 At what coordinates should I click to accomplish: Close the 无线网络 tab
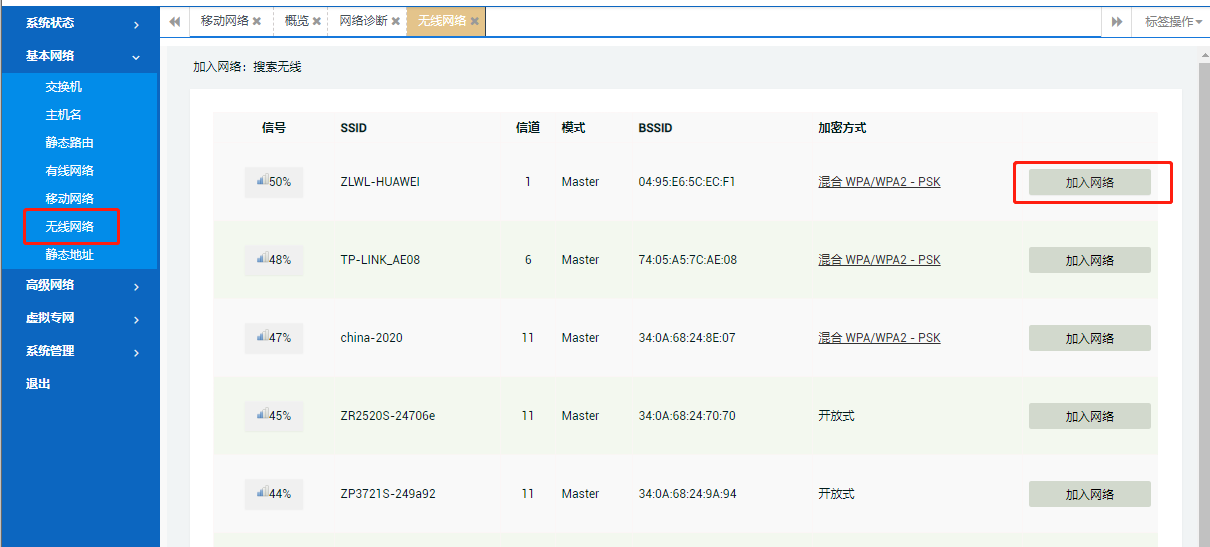point(474,21)
